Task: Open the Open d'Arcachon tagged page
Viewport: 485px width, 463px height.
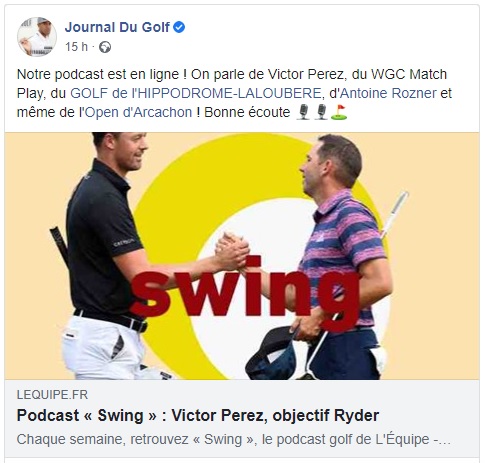Action: 139,112
